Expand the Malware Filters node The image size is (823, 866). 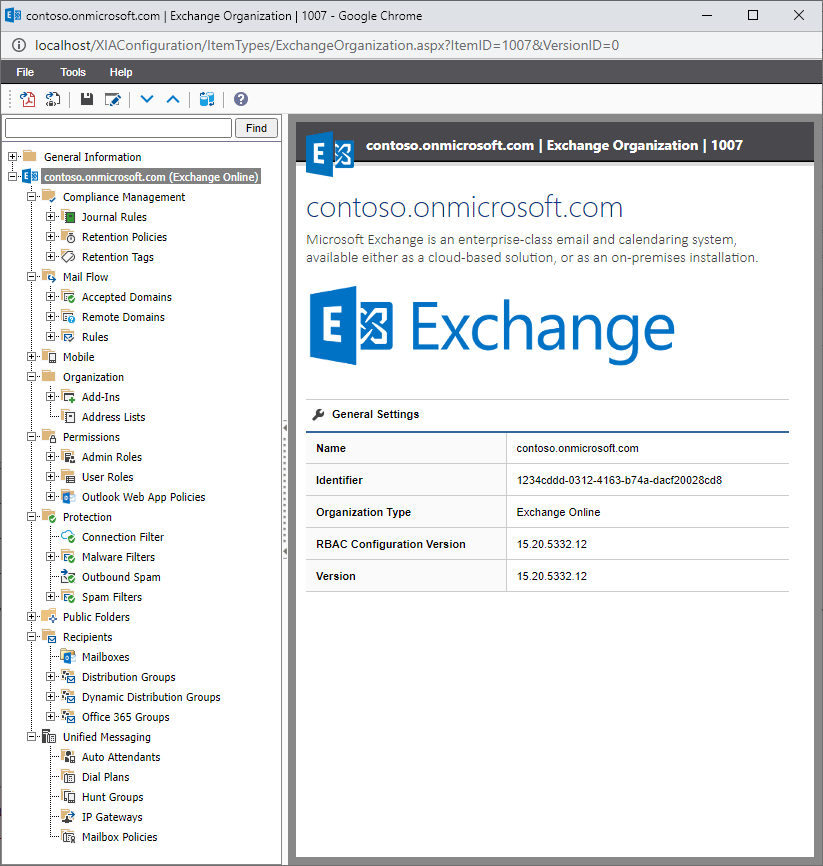tap(50, 557)
